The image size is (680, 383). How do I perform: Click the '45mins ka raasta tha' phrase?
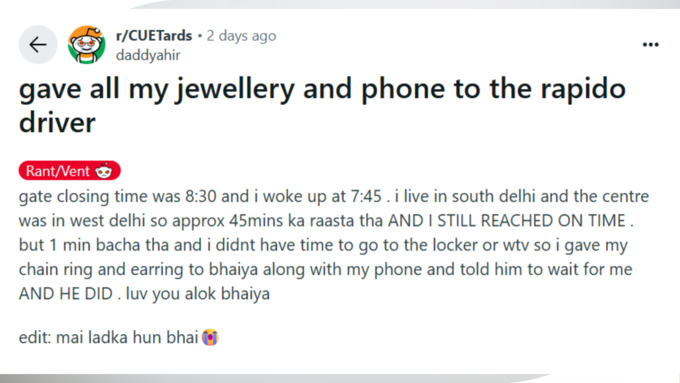click(x=306, y=221)
